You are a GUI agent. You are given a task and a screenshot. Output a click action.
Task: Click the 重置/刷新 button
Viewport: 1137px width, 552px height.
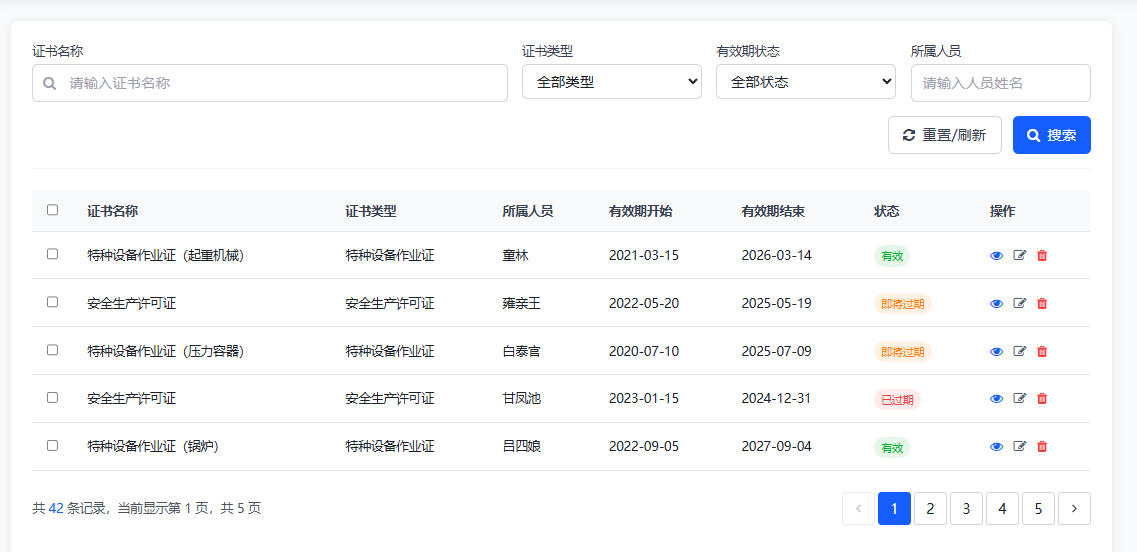tap(944, 135)
